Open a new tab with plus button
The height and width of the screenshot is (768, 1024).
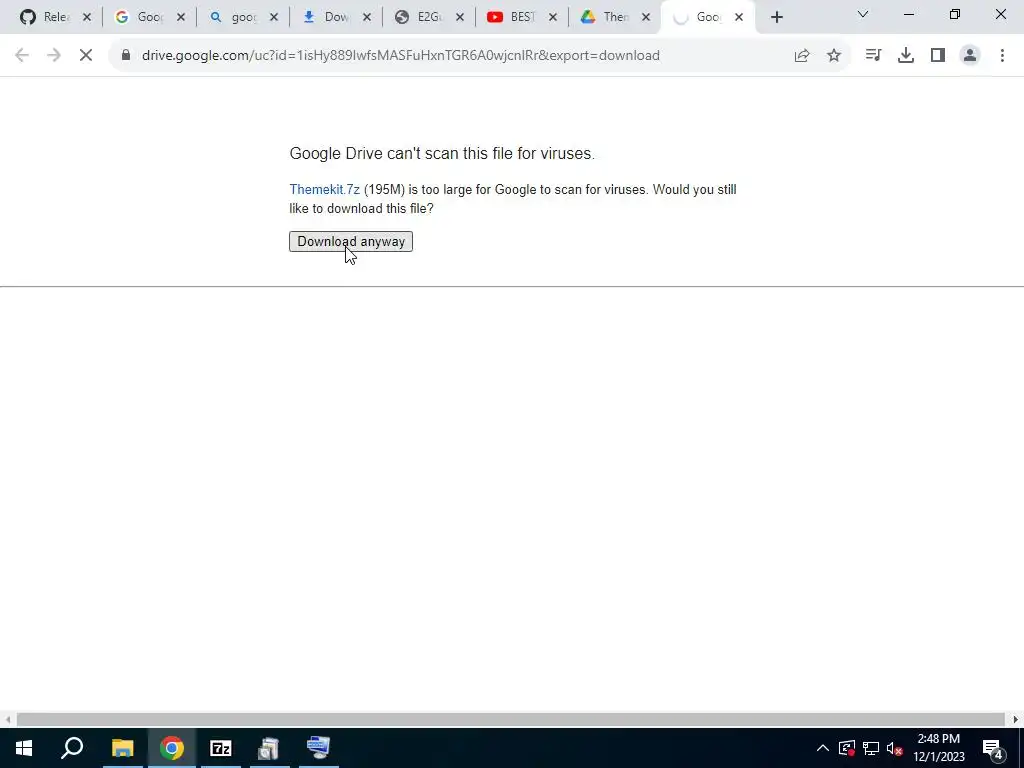[x=776, y=18]
